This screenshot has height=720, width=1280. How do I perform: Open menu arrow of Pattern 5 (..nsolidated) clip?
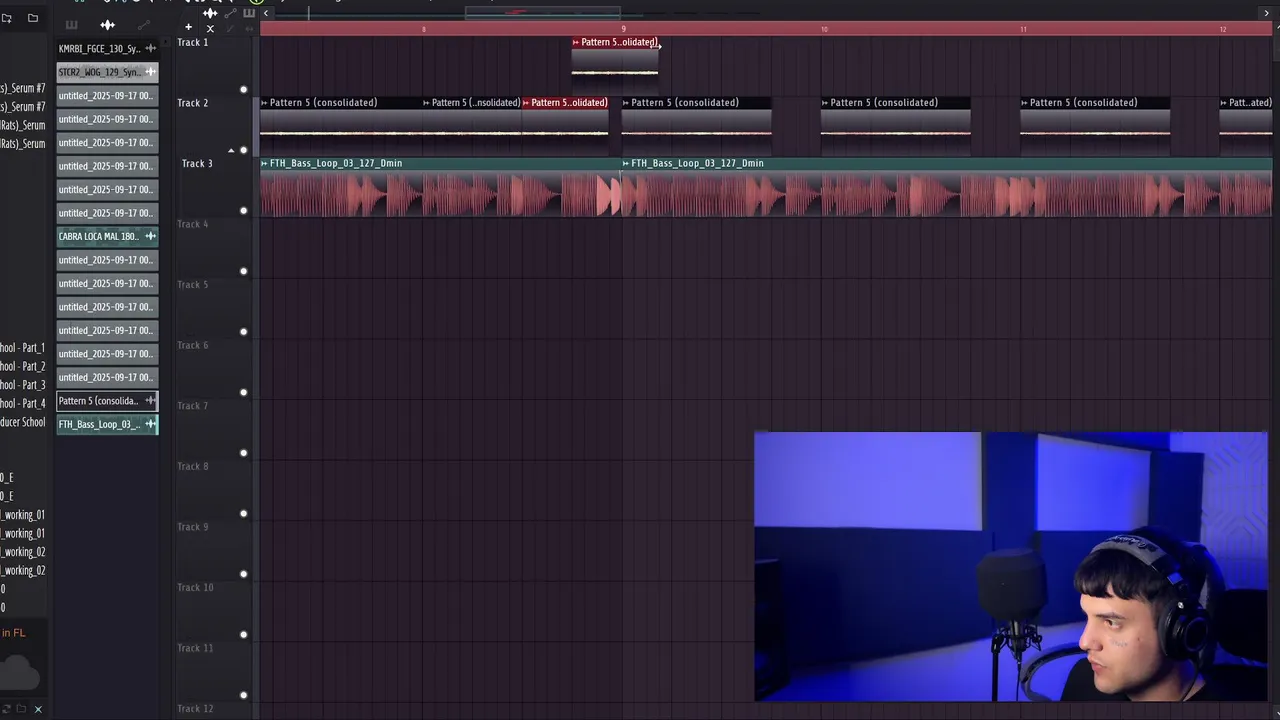pos(427,102)
